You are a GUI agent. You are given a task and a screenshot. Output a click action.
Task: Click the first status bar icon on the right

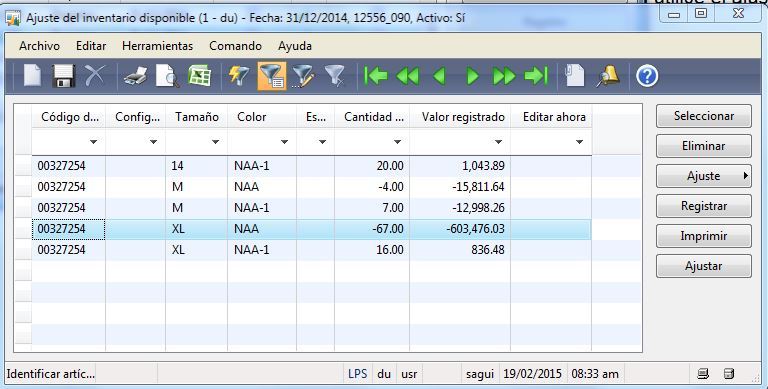(703, 374)
